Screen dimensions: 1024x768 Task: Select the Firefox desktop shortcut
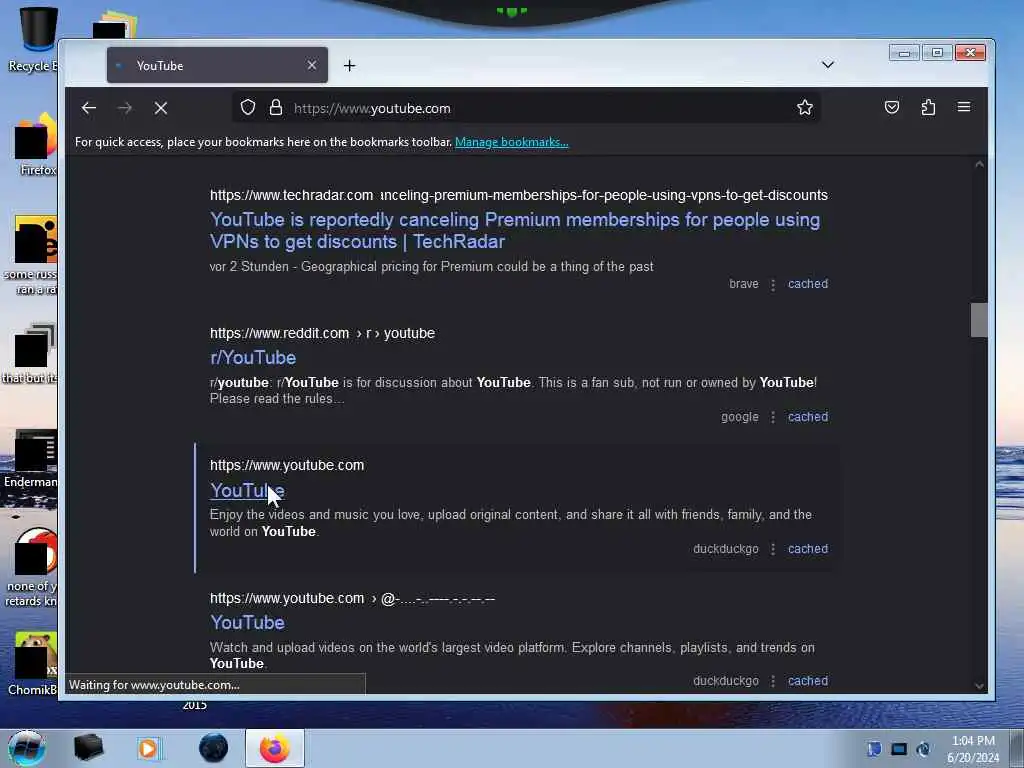(36, 145)
